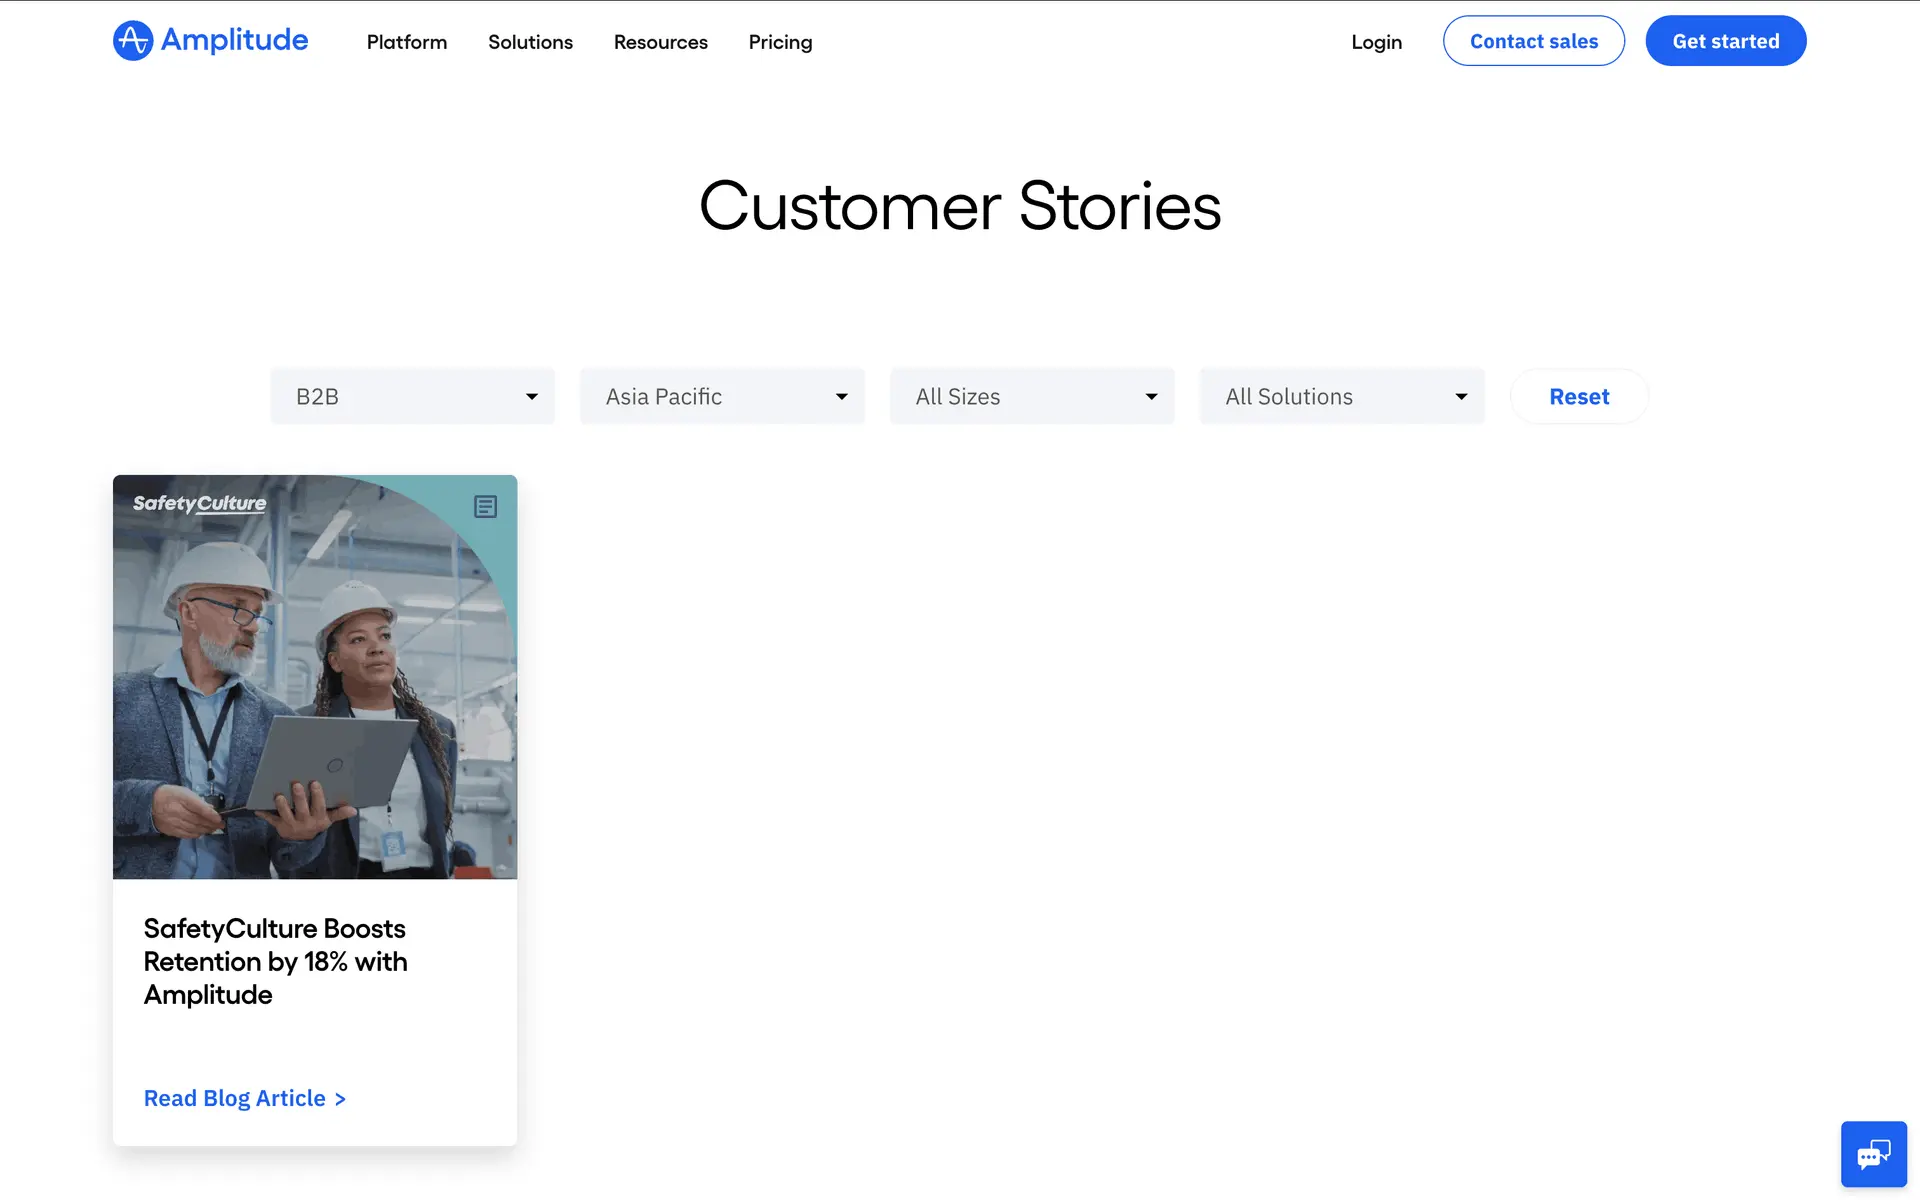Open the chat support widget icon
Image resolution: width=1920 pixels, height=1200 pixels.
[x=1873, y=1154]
